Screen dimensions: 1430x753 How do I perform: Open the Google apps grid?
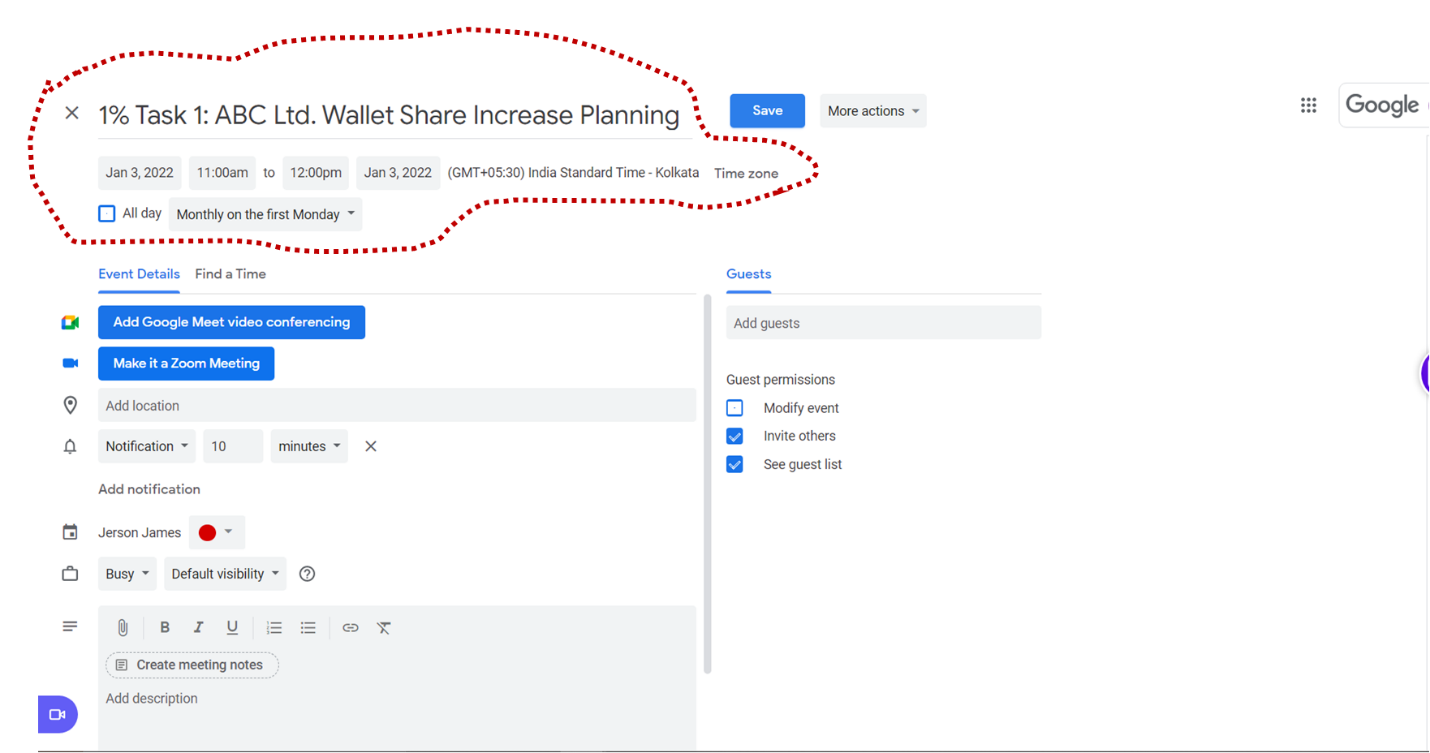click(1308, 106)
